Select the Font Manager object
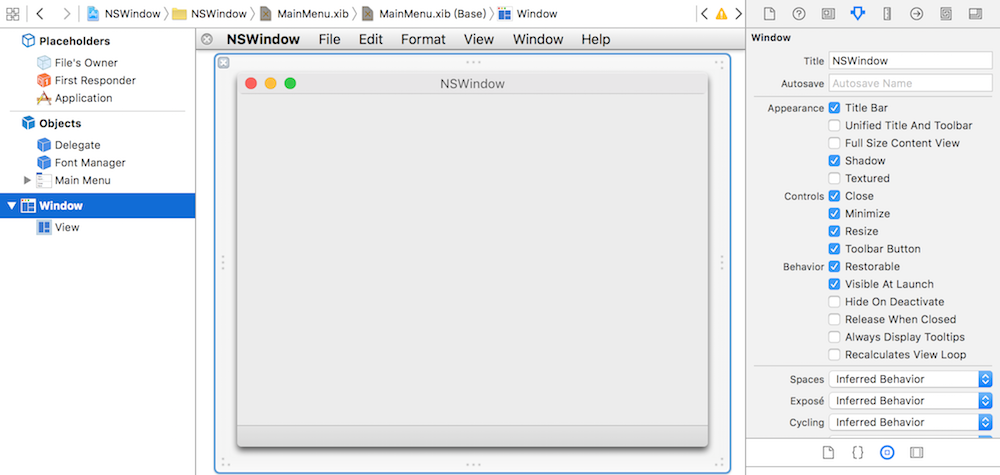The image size is (1000, 475). pos(81,163)
